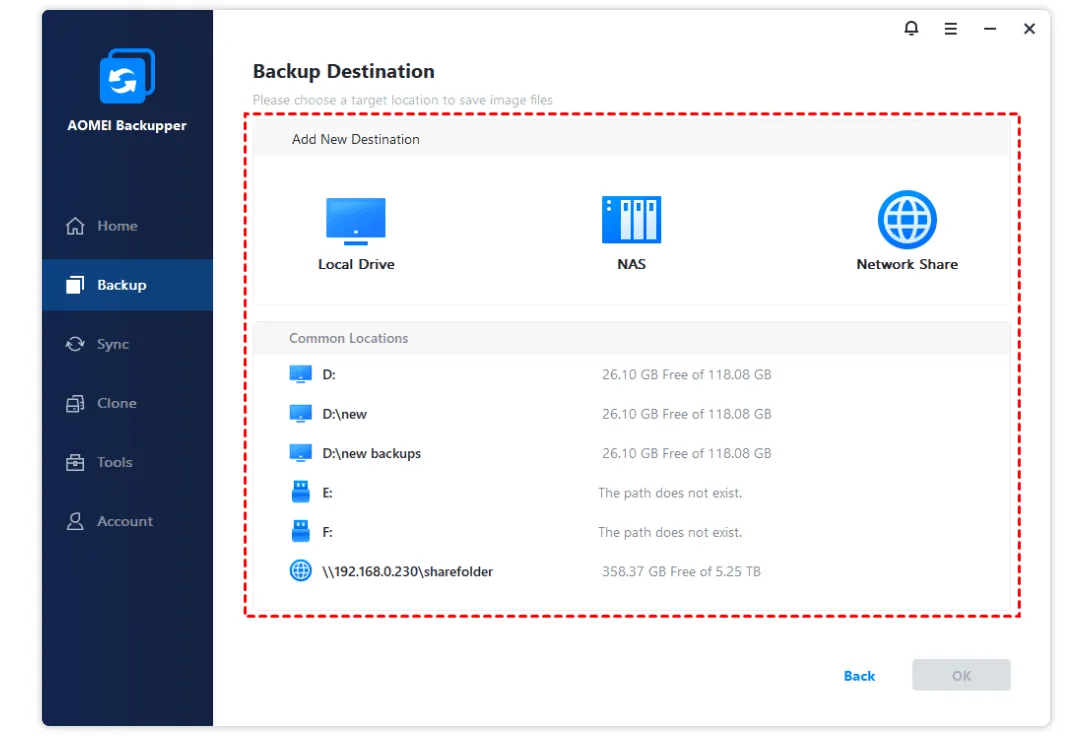The width and height of the screenshot is (1092, 736).
Task: Choose the D:\new folder location
Action: click(344, 414)
